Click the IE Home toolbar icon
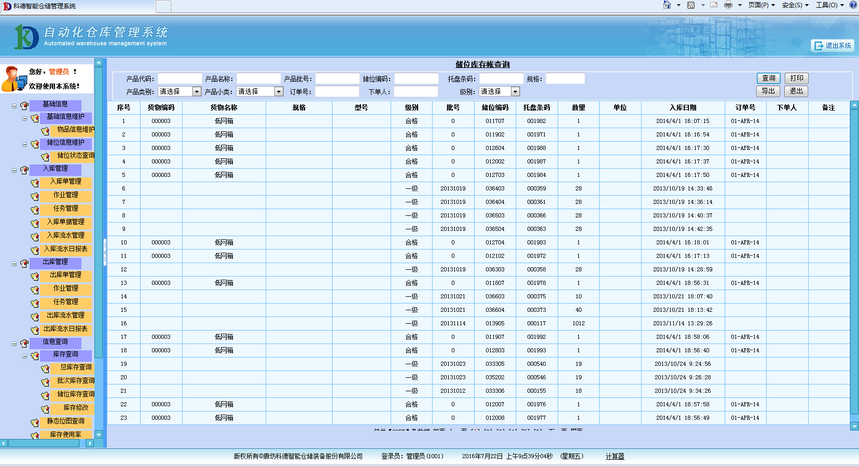The width and height of the screenshot is (859, 467). 667,5
